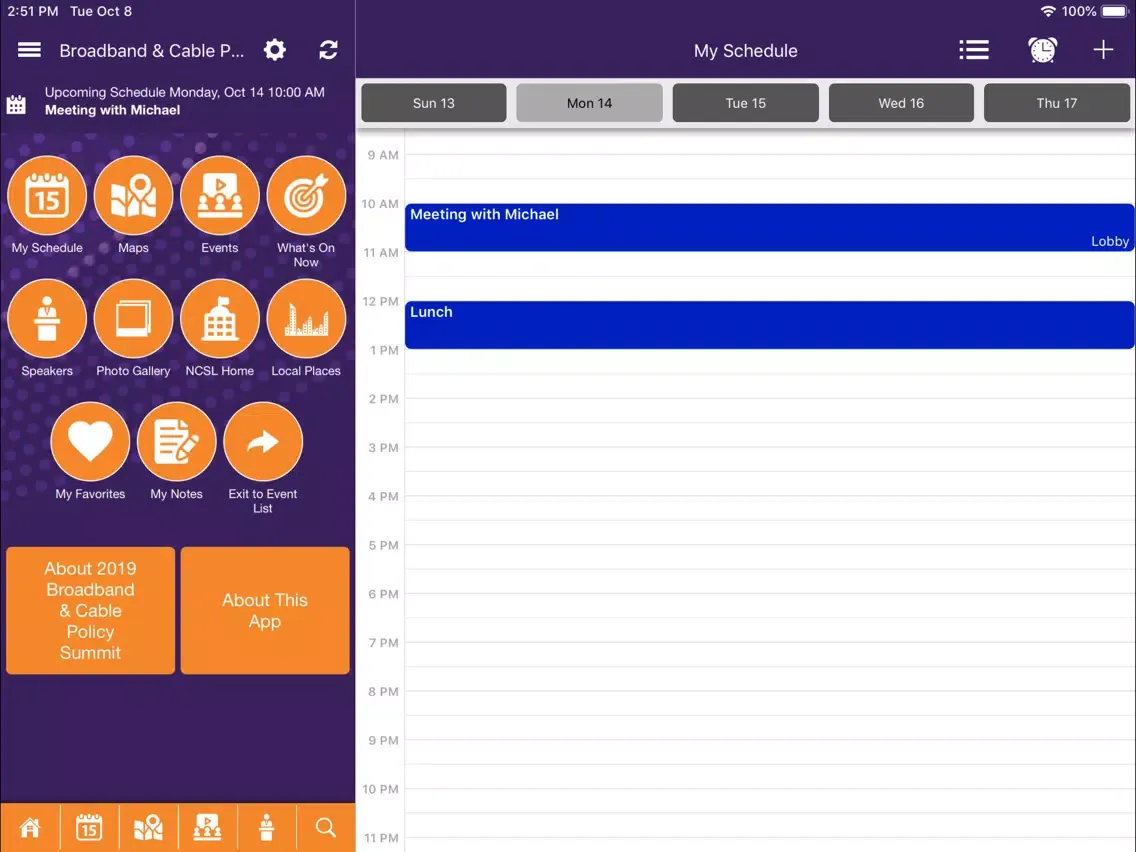Tap the My Schedule header title
This screenshot has height=852, width=1136.
(746, 51)
